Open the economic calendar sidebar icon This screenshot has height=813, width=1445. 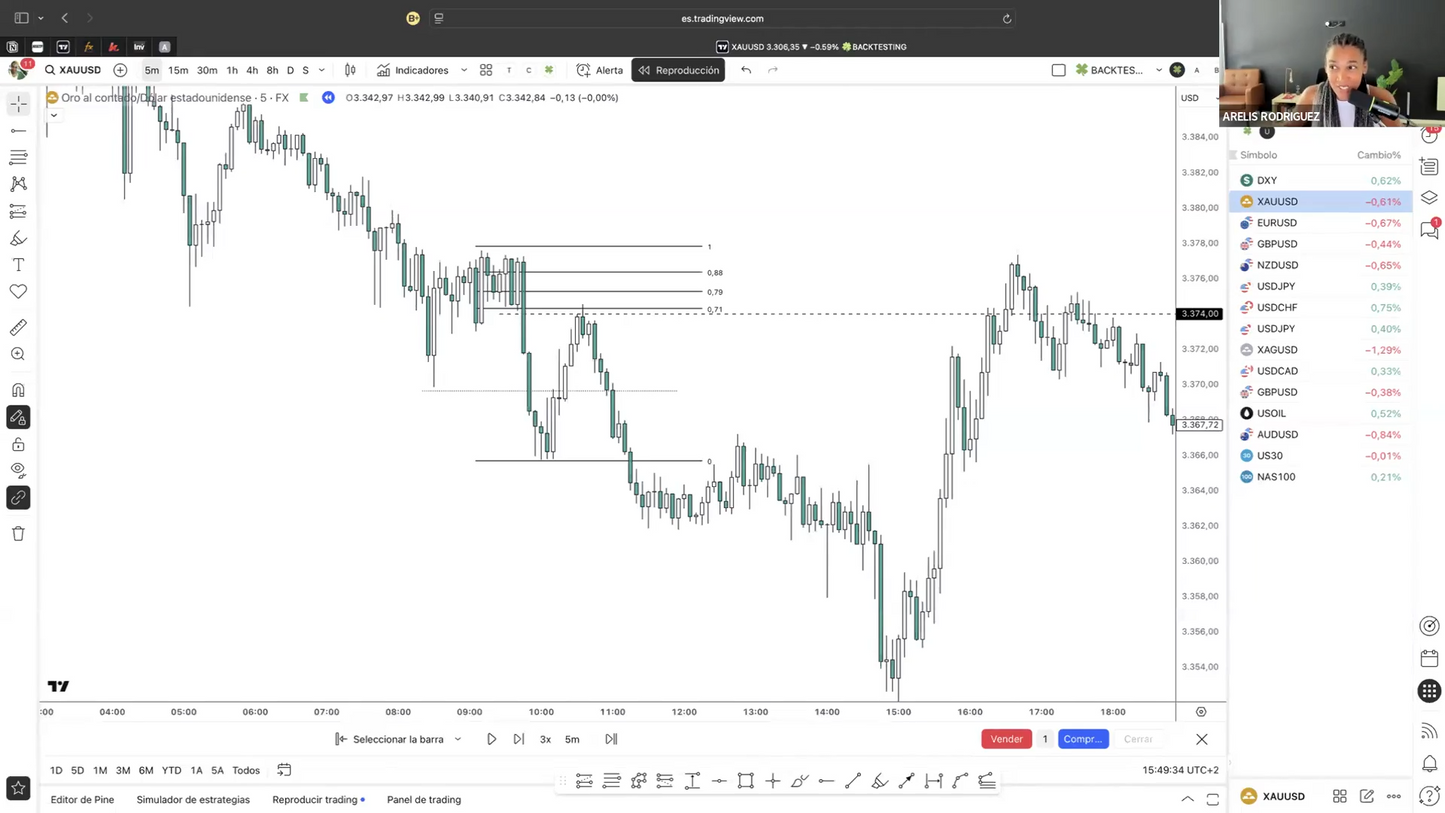click(x=1429, y=658)
